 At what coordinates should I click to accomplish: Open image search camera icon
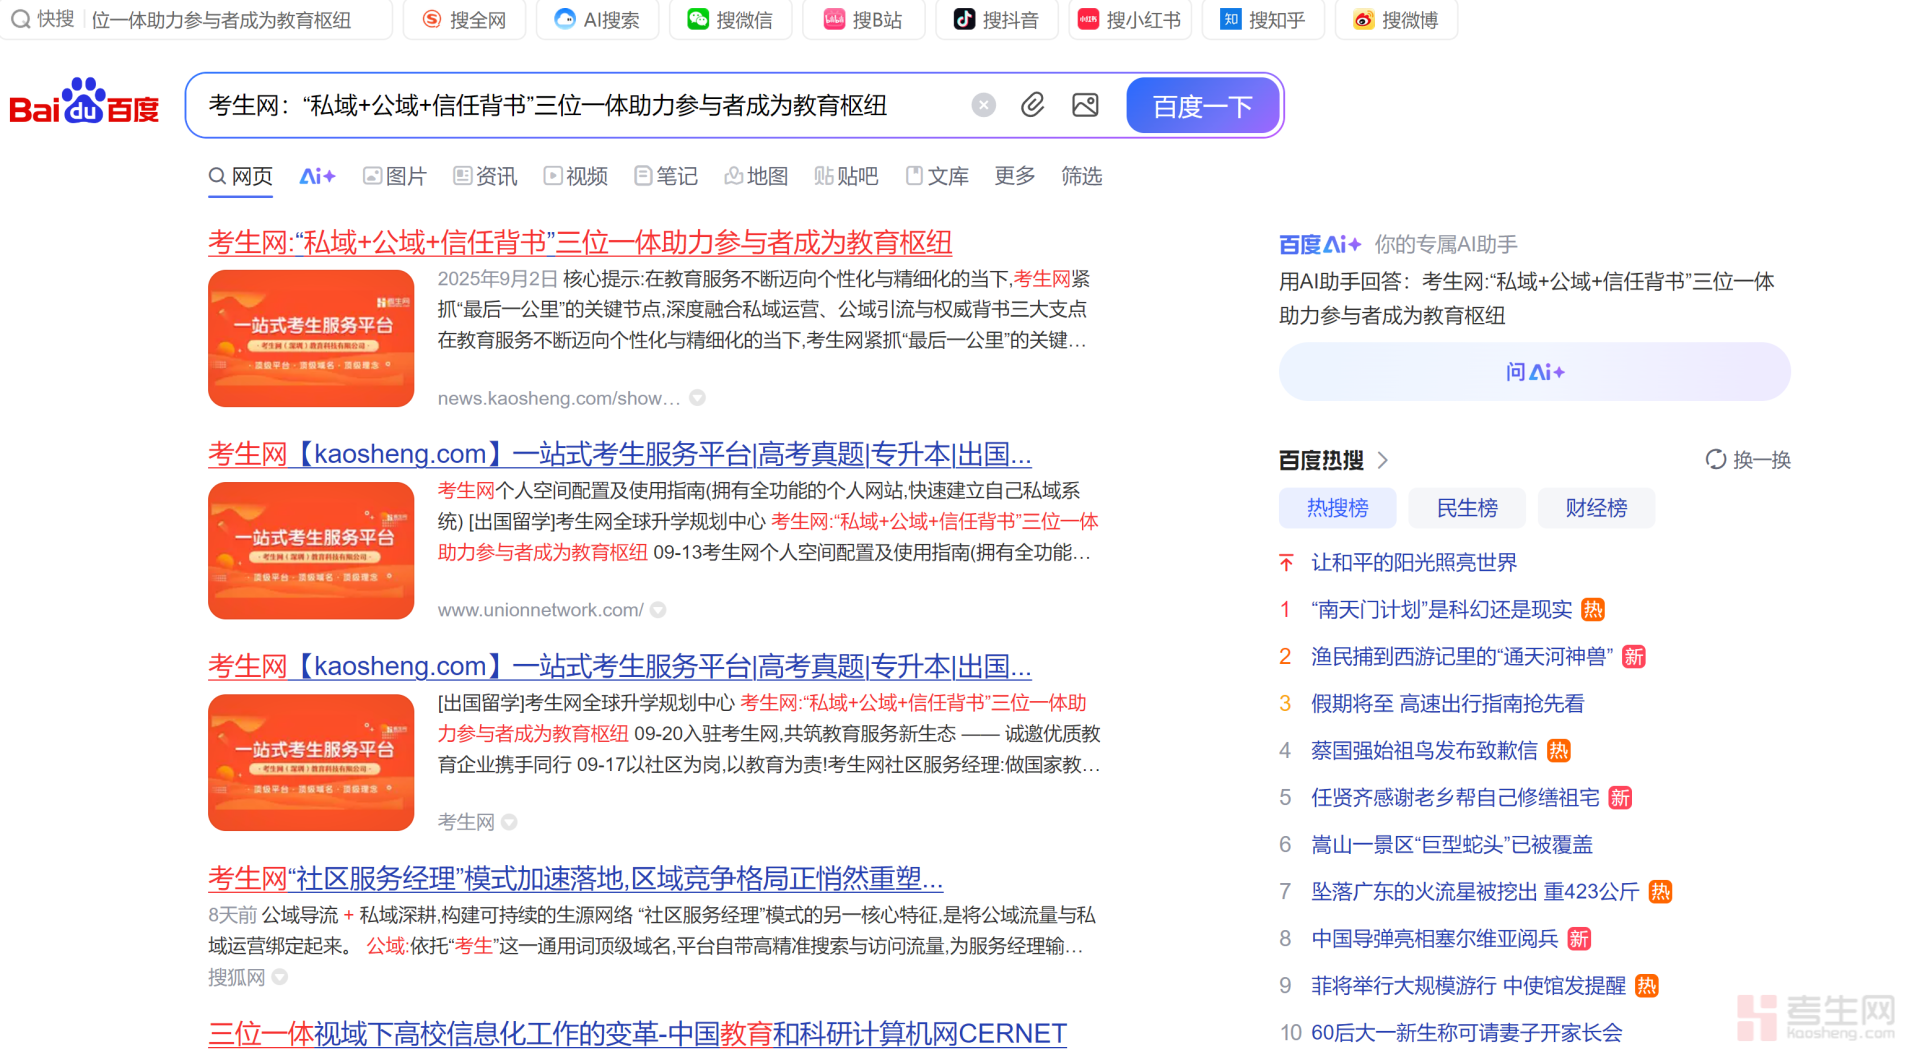click(x=1085, y=105)
